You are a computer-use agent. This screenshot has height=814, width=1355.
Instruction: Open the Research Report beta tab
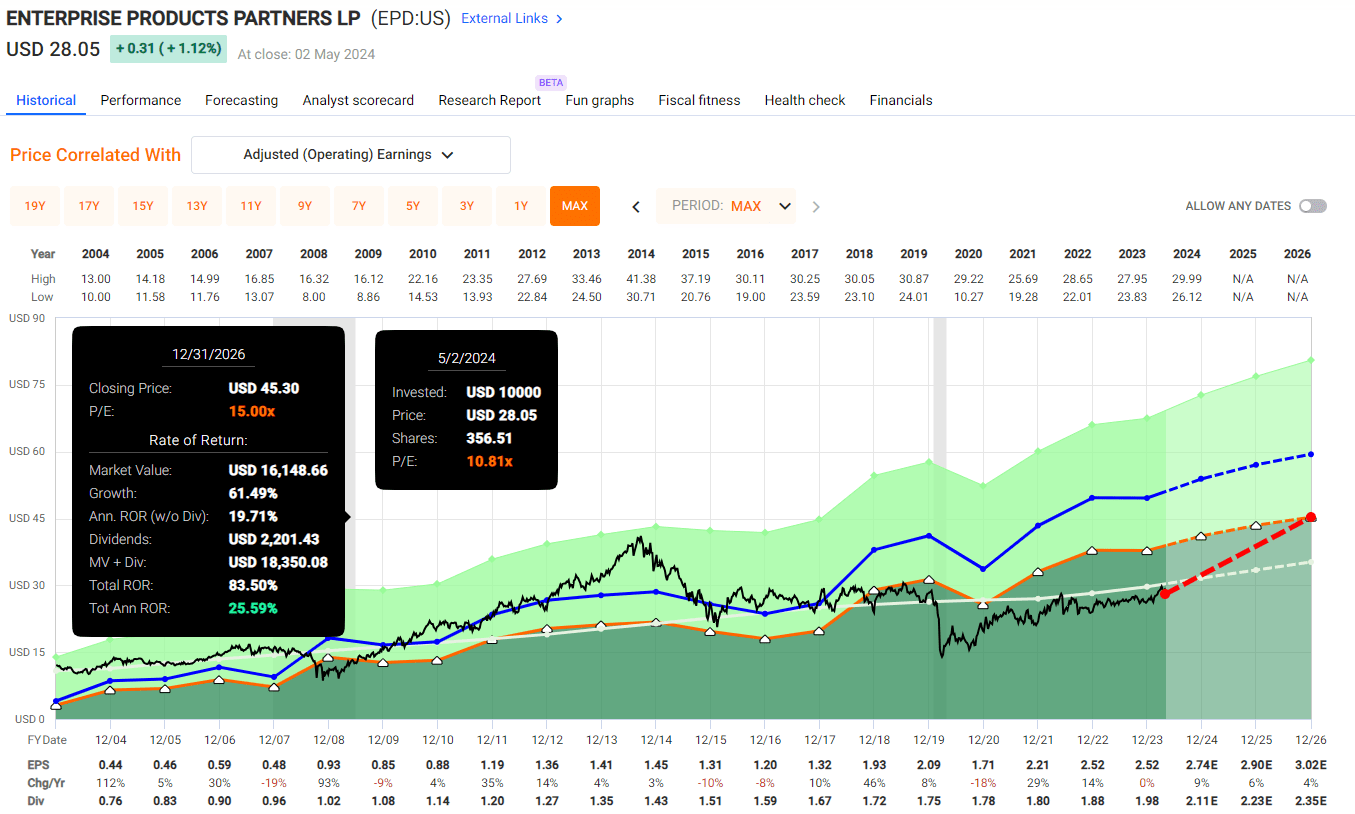(x=489, y=100)
